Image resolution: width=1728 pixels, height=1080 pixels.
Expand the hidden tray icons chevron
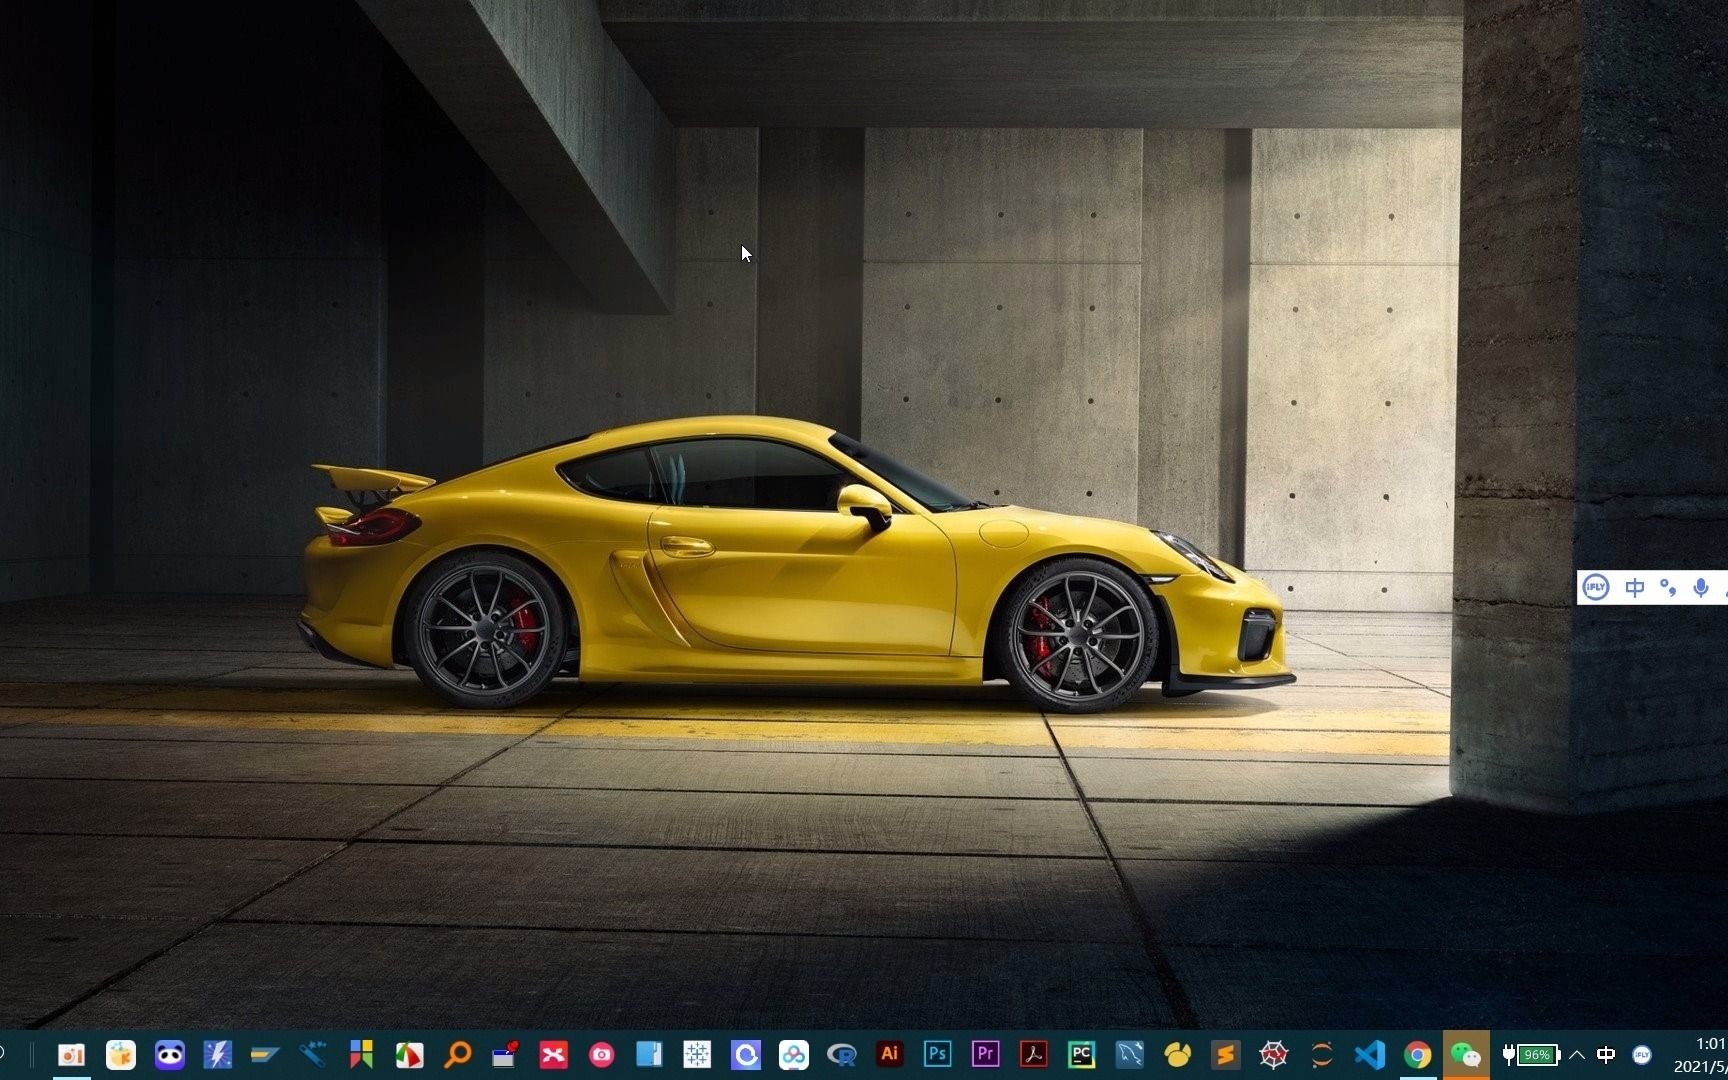pyautogui.click(x=1577, y=1055)
